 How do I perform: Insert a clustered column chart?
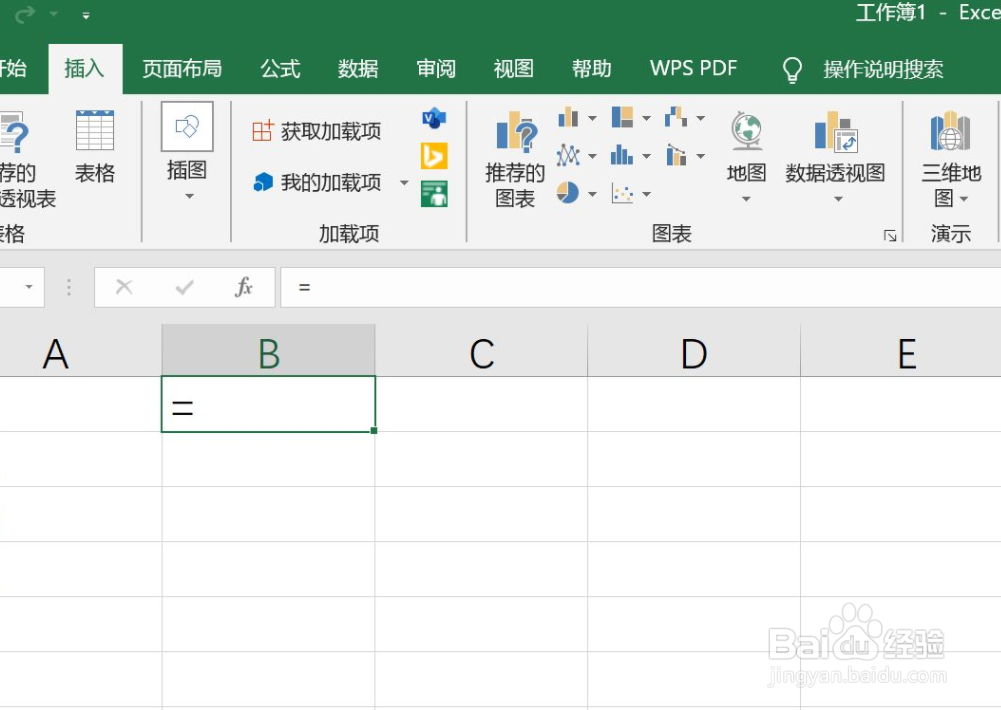(x=569, y=117)
